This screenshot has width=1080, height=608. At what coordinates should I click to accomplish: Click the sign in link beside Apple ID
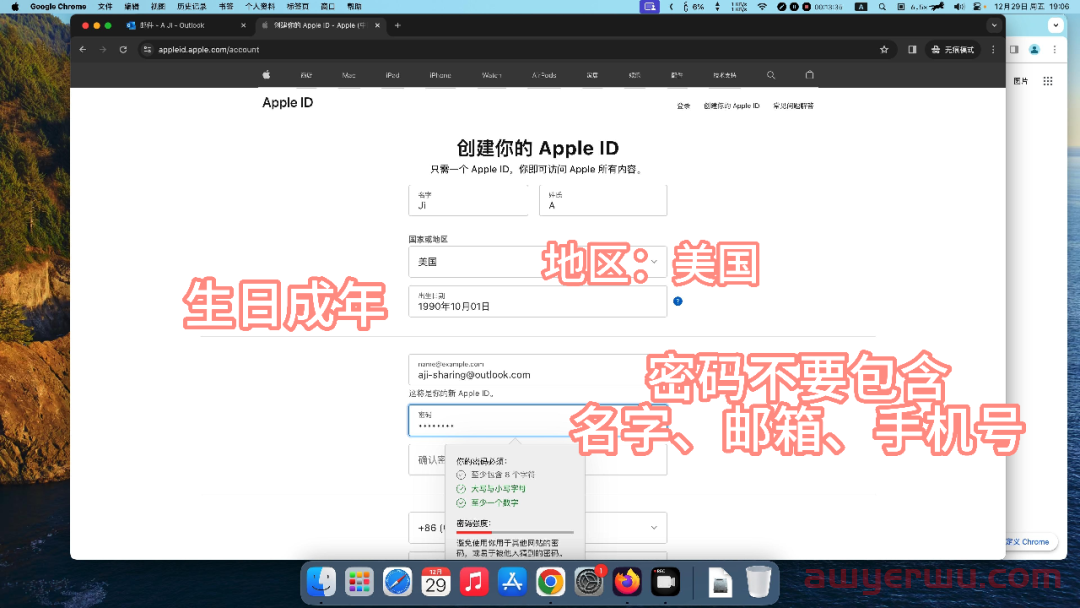[683, 105]
